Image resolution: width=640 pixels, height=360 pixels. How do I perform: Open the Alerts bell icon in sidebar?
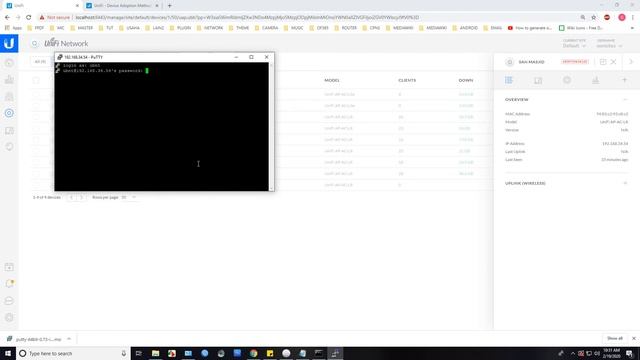[x=9, y=284]
